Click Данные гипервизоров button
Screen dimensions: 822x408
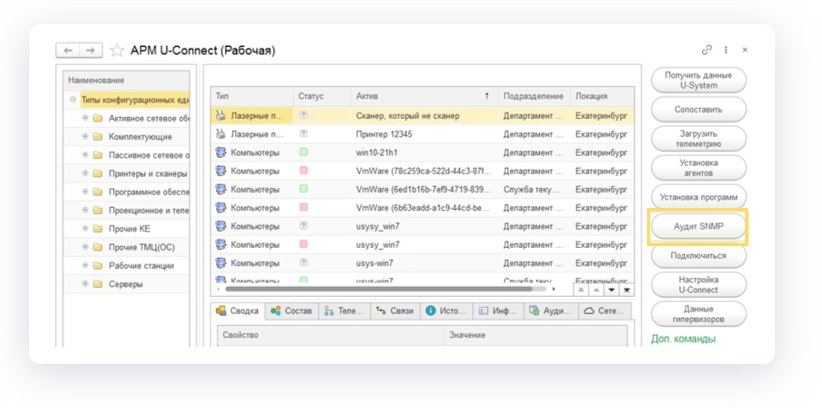tap(698, 314)
